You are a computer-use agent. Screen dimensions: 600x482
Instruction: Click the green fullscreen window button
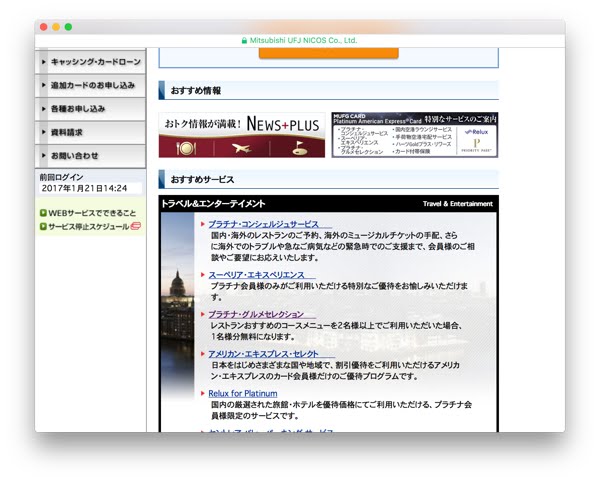[68, 27]
